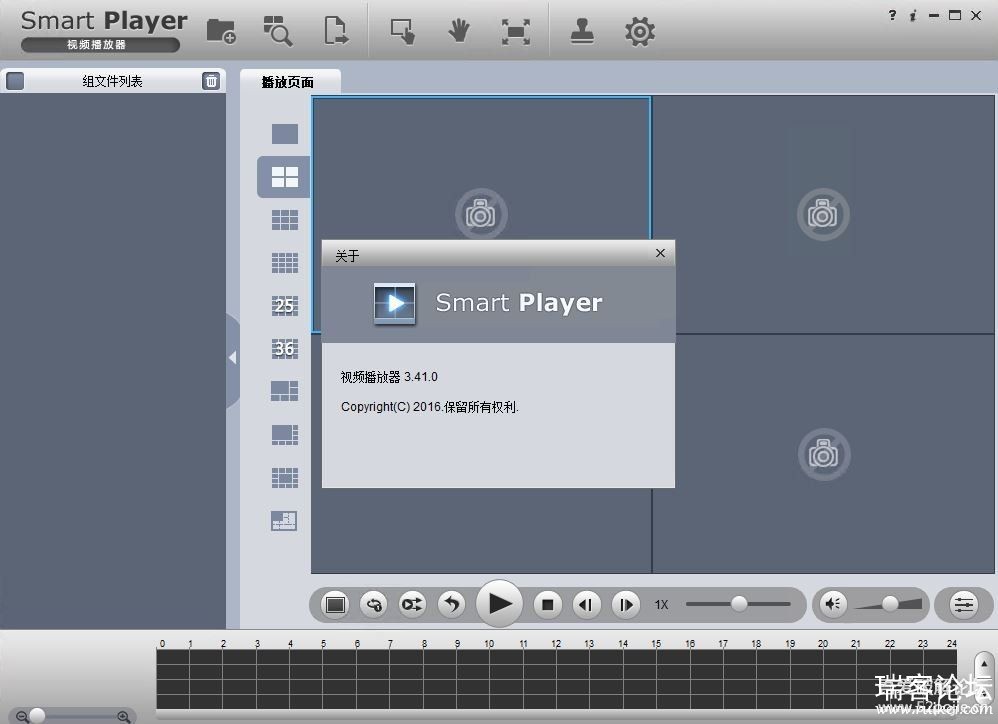
Task: Step to next frame
Action: click(x=626, y=604)
